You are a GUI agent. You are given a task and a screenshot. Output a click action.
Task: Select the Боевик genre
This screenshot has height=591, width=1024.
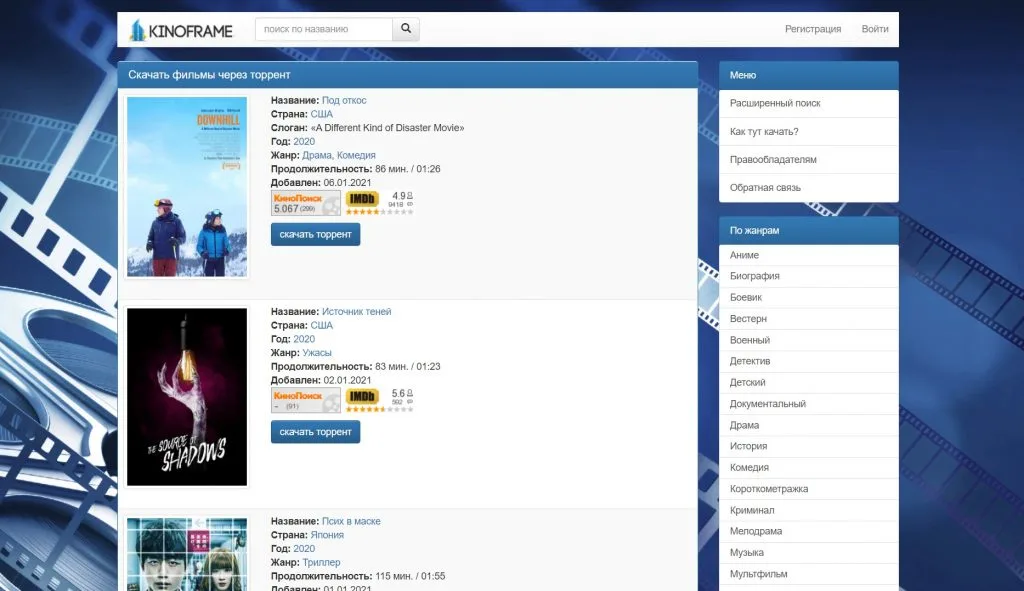click(x=808, y=297)
